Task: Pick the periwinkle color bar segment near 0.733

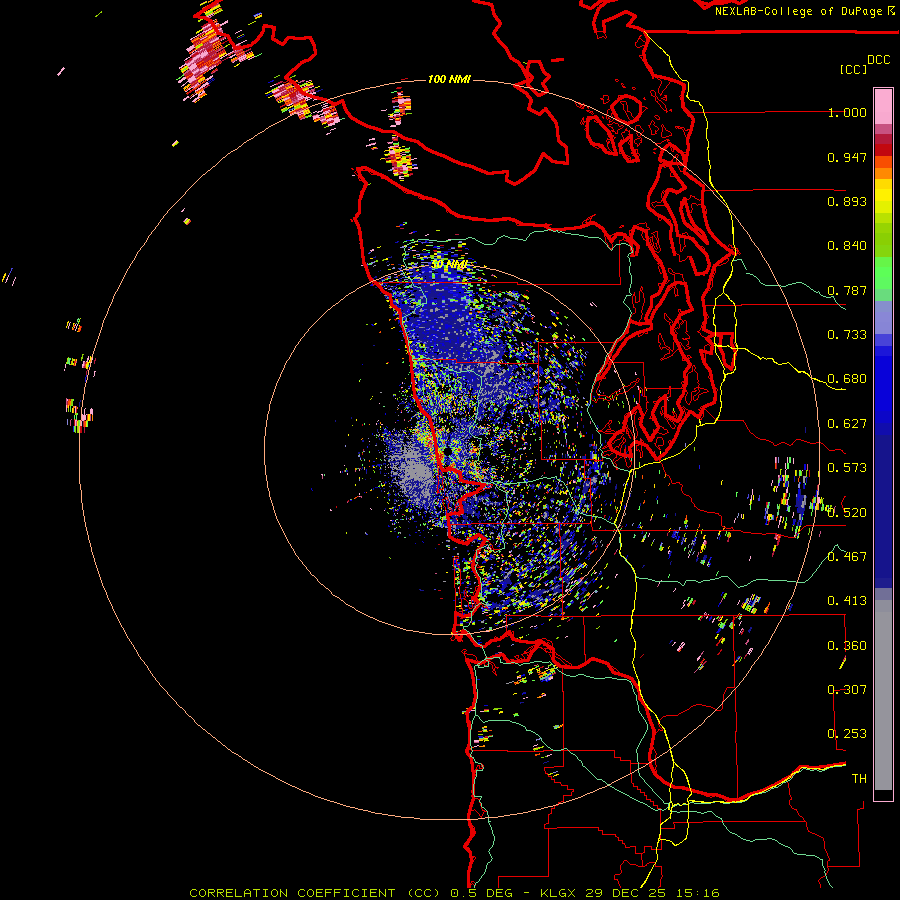Action: (883, 317)
